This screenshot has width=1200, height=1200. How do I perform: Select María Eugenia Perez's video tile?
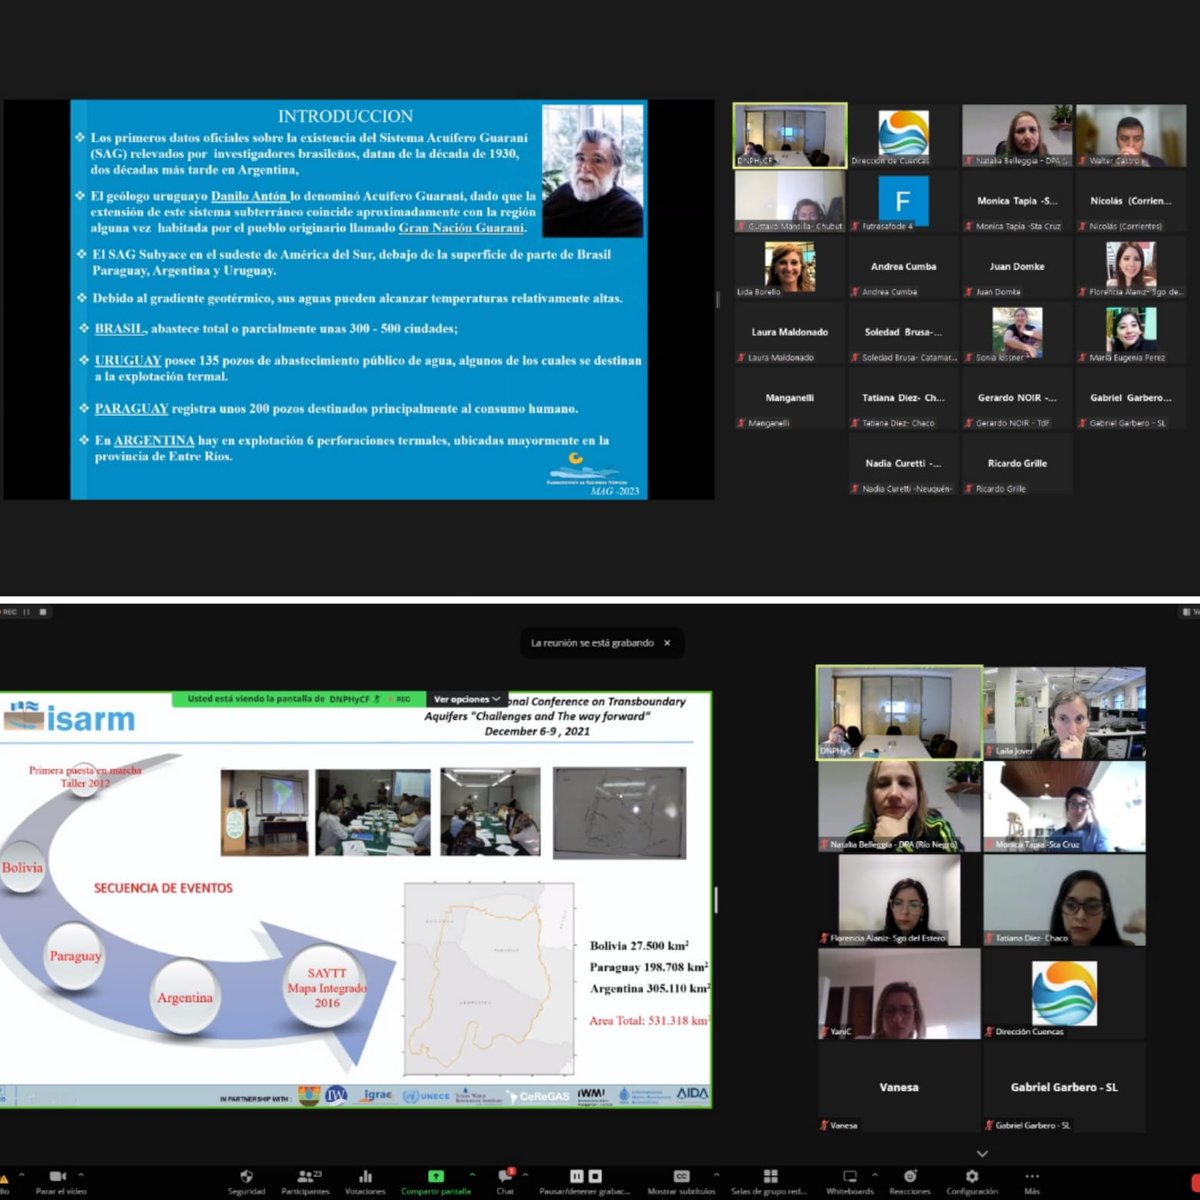pos(1131,332)
